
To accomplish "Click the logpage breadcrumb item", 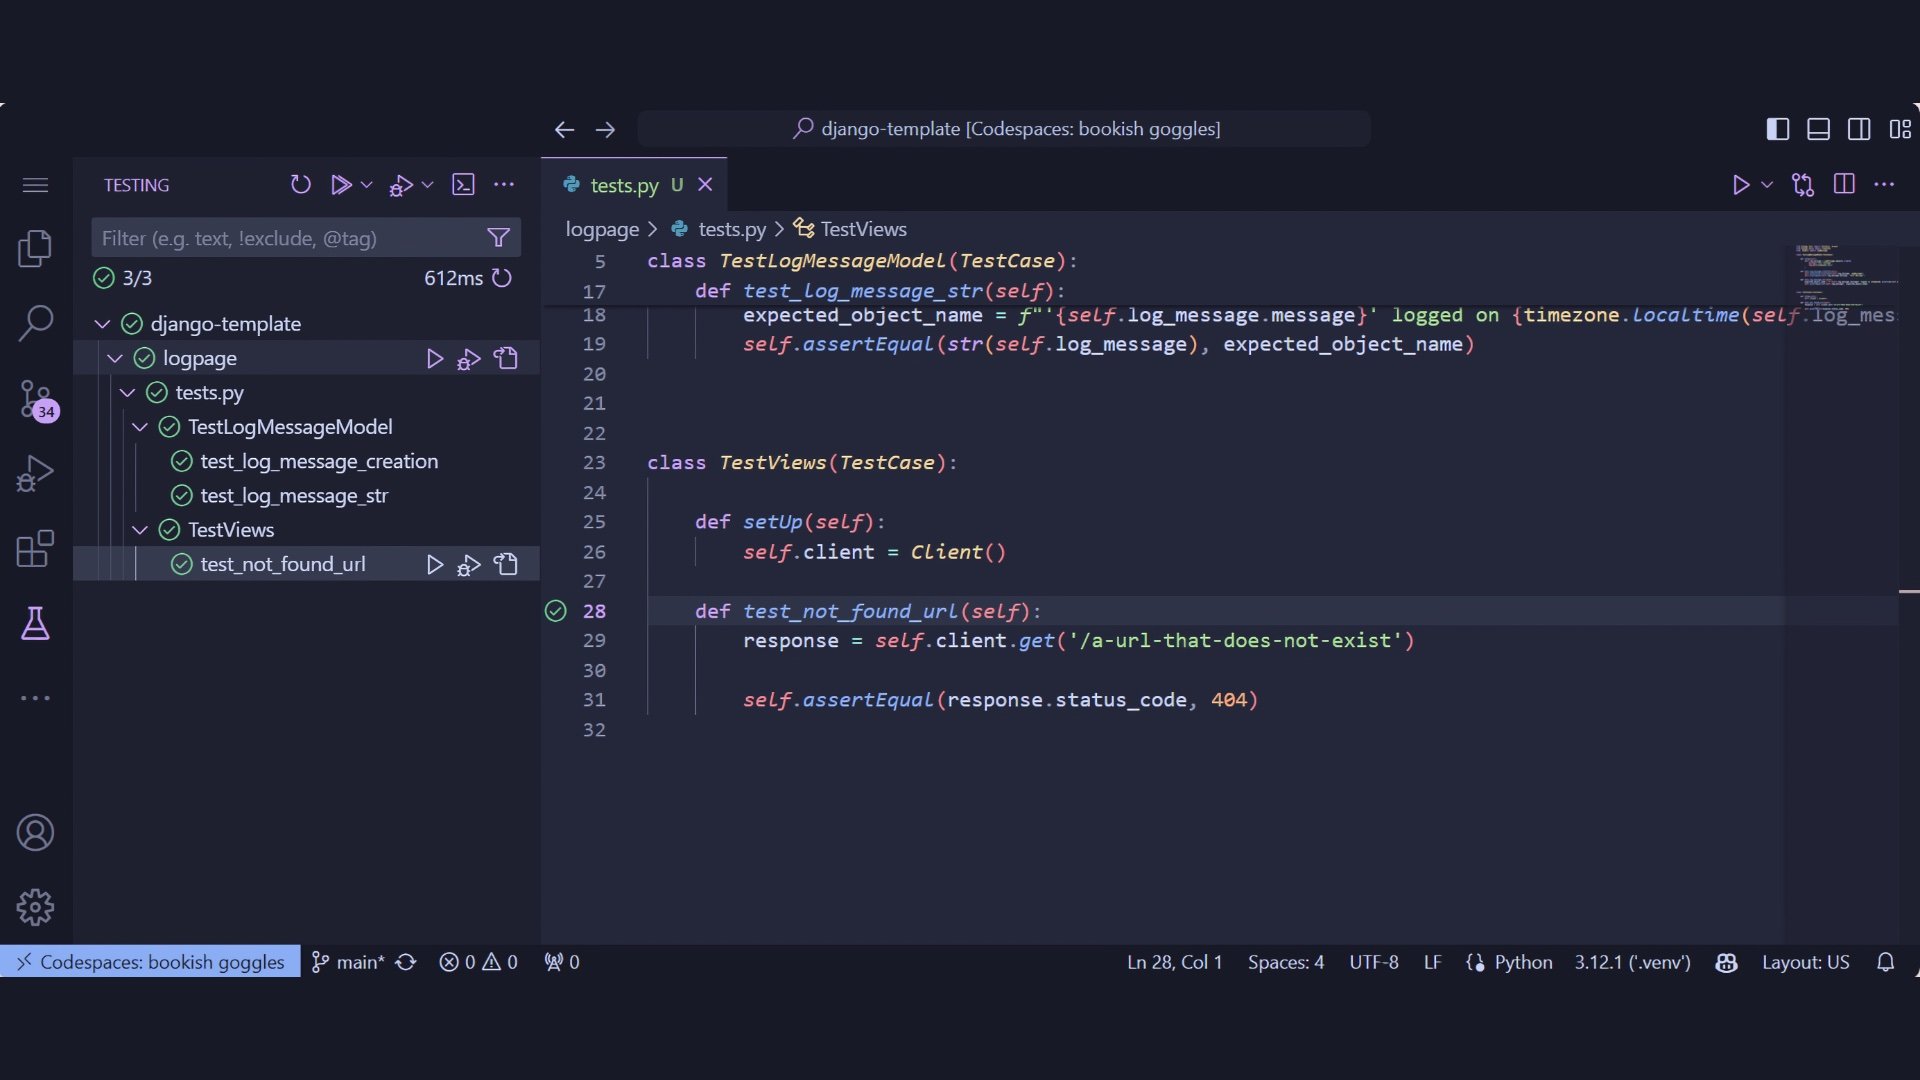I will pyautogui.click(x=602, y=229).
